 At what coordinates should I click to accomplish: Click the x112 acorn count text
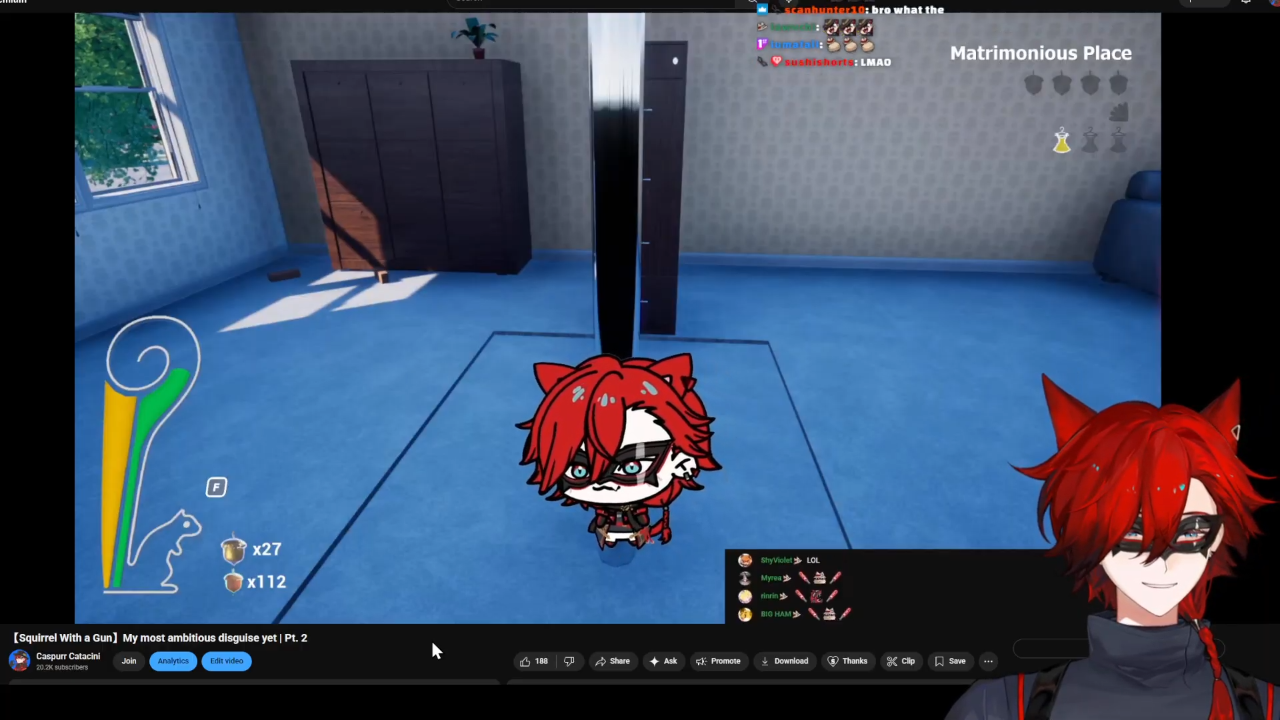(267, 581)
